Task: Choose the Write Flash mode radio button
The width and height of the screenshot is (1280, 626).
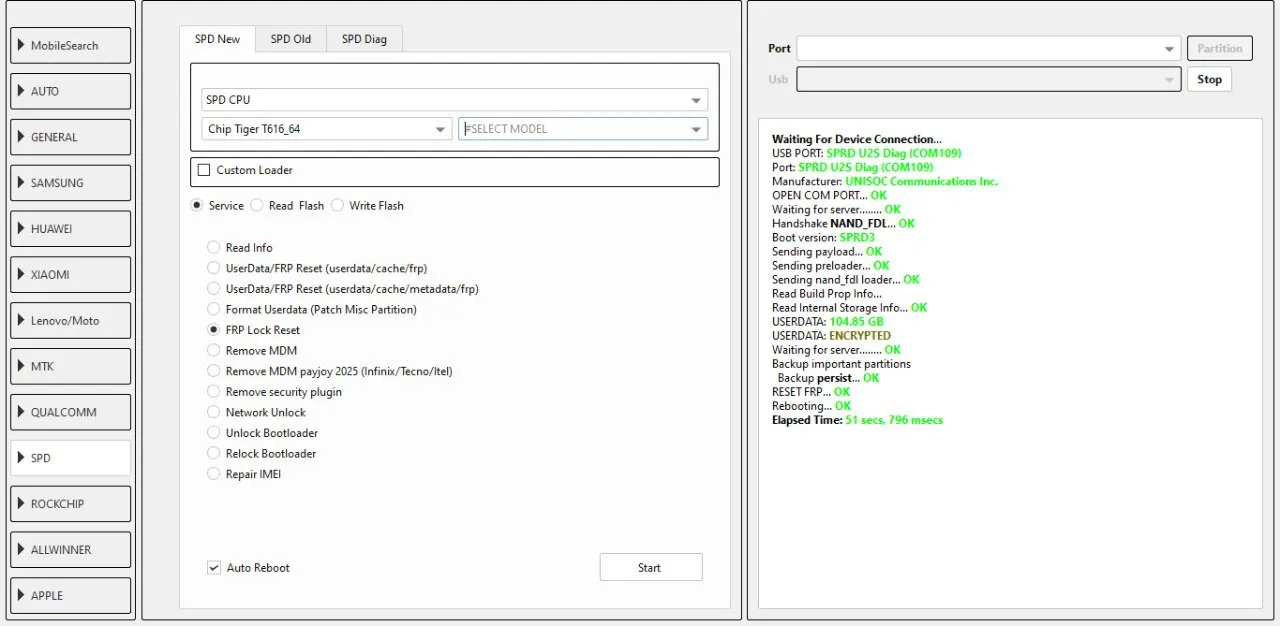Action: click(337, 205)
